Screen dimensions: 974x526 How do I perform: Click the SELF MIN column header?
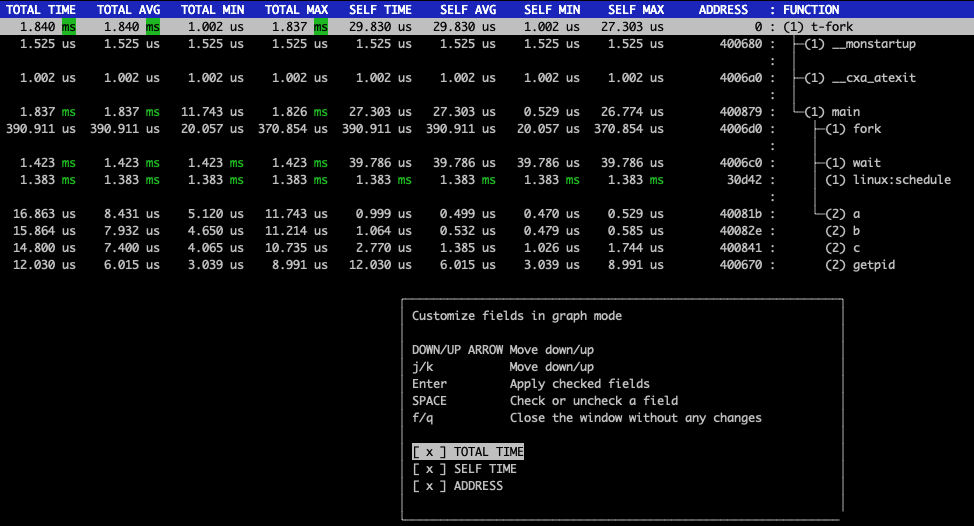click(x=552, y=10)
